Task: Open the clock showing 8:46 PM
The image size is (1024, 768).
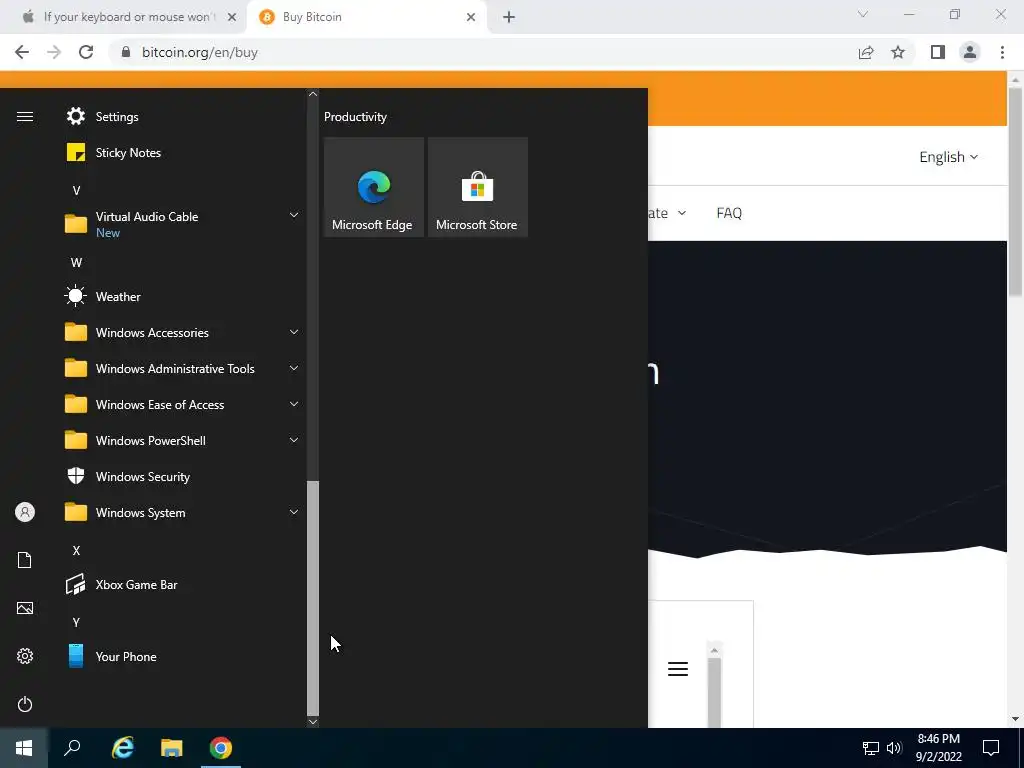Action: click(x=938, y=748)
